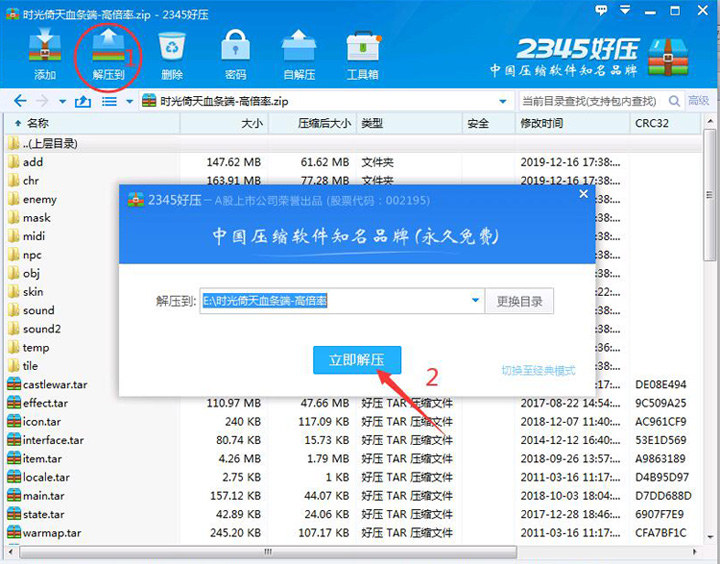
Task: Go back with the left arrow button
Action: [20, 101]
